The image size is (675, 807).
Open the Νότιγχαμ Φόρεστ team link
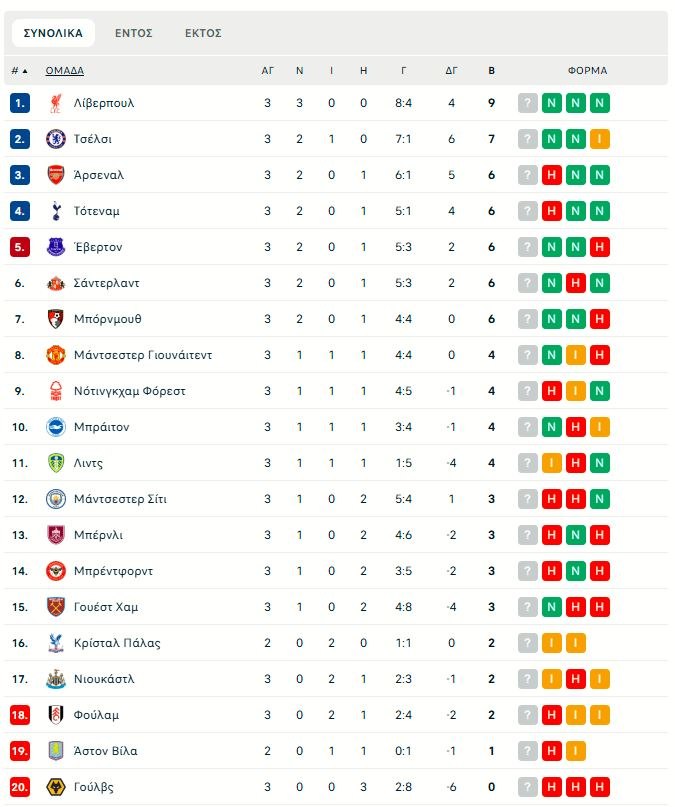coord(130,391)
